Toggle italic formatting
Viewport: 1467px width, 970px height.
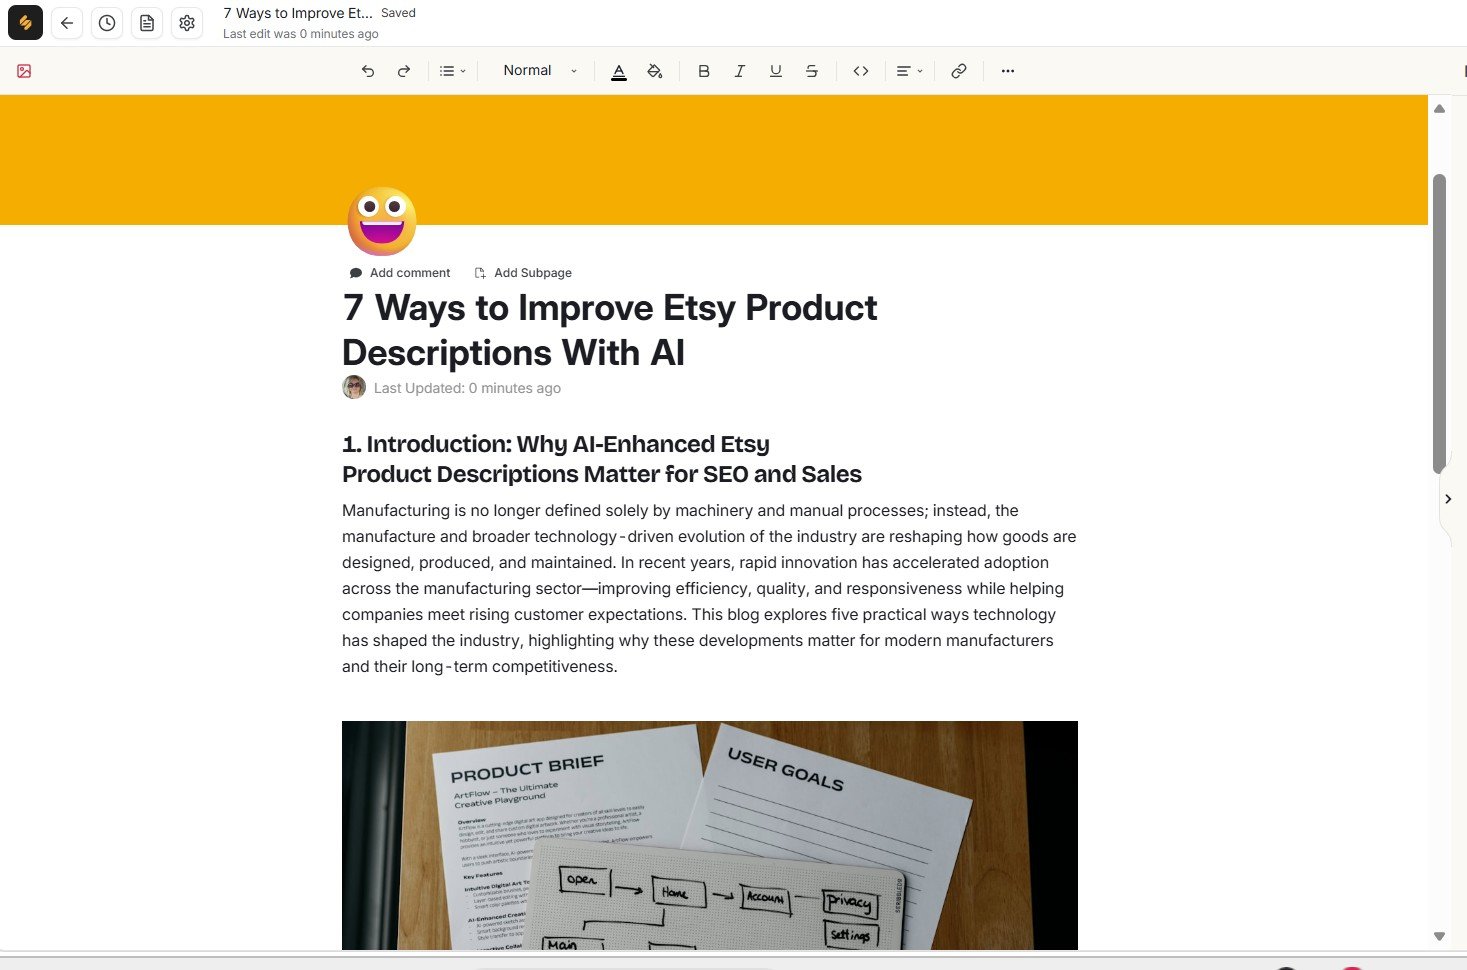coord(740,71)
